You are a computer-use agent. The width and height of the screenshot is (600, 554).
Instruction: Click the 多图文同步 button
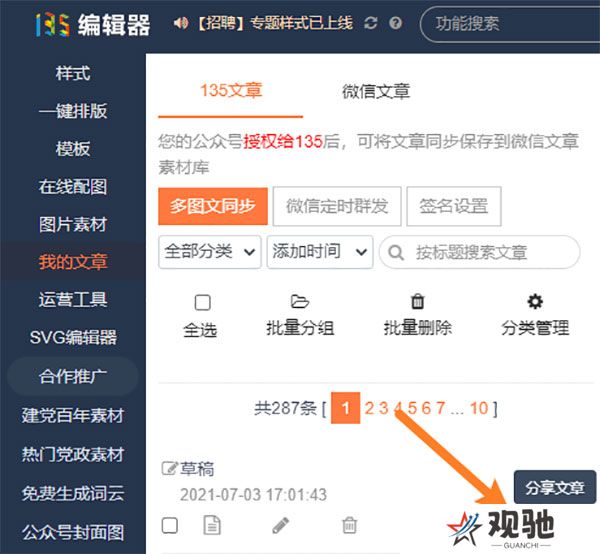(x=213, y=206)
